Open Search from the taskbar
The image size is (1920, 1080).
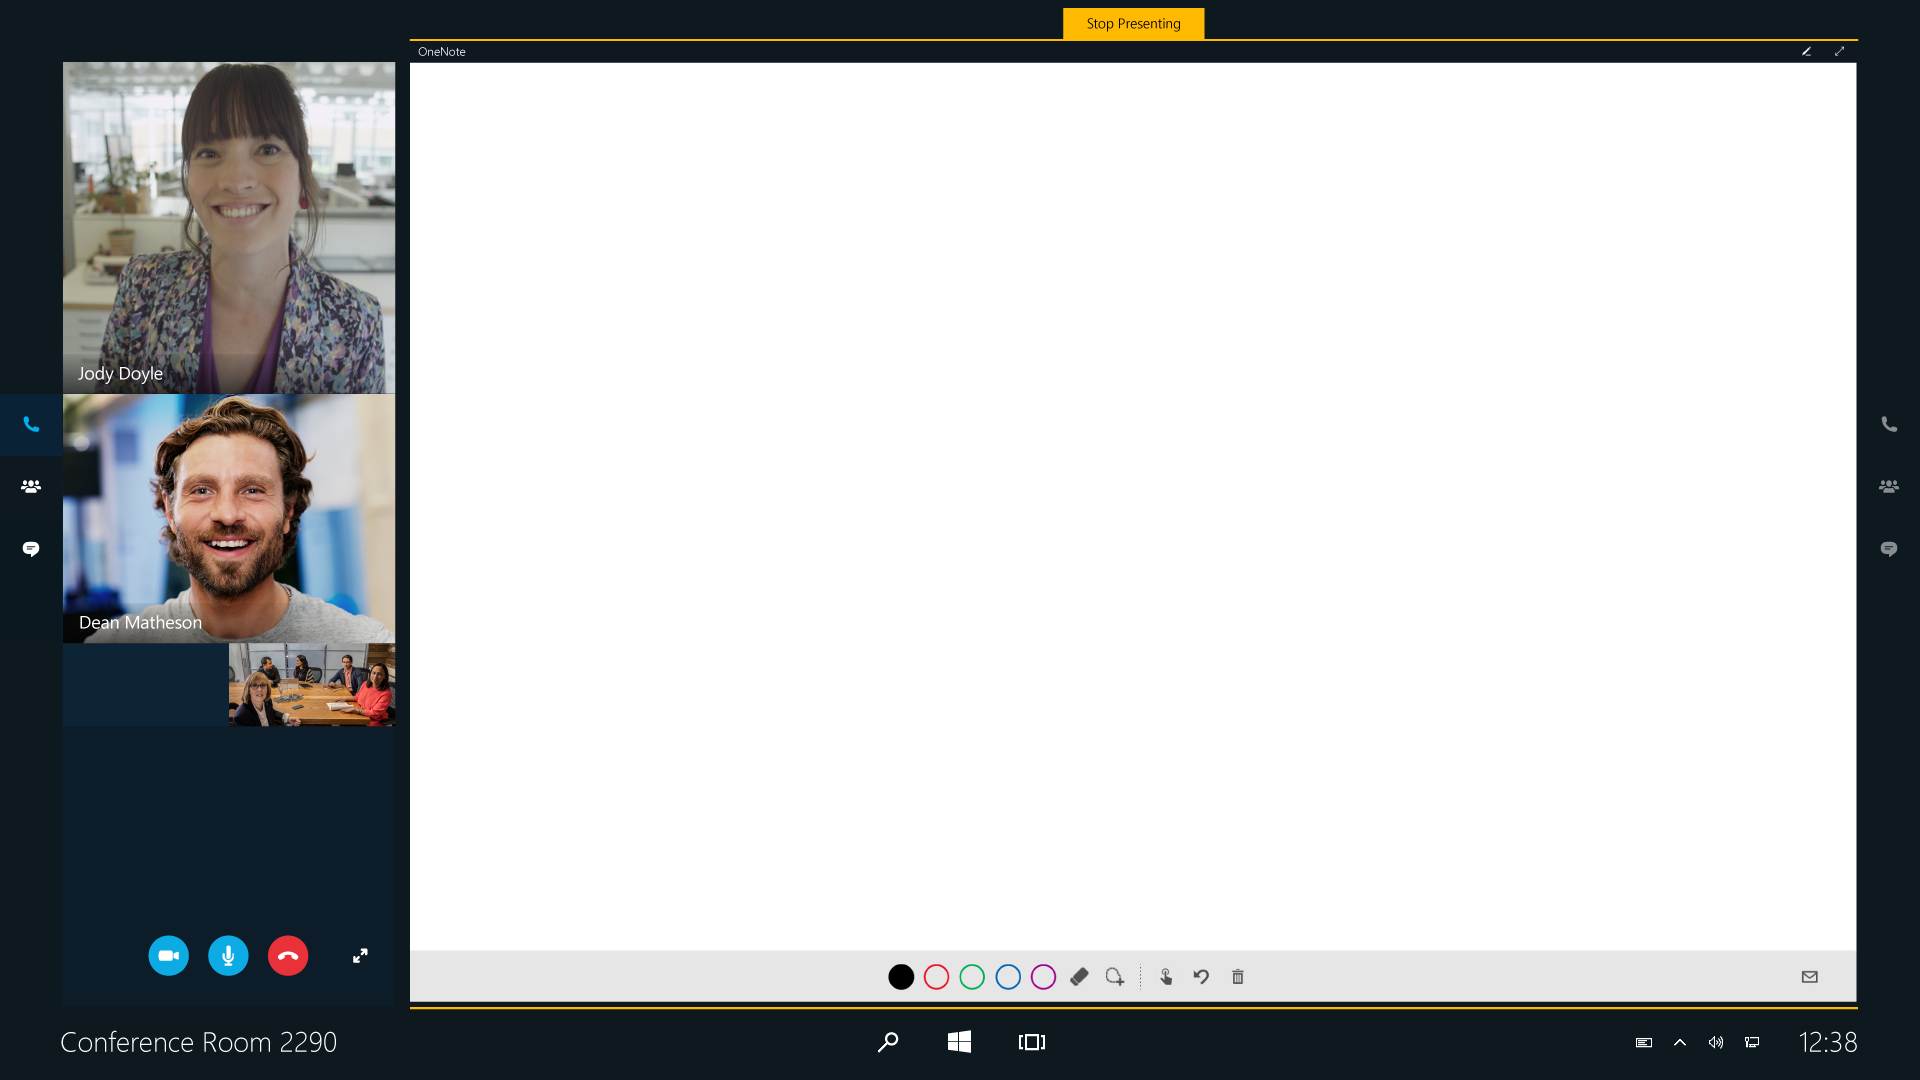tap(888, 1042)
